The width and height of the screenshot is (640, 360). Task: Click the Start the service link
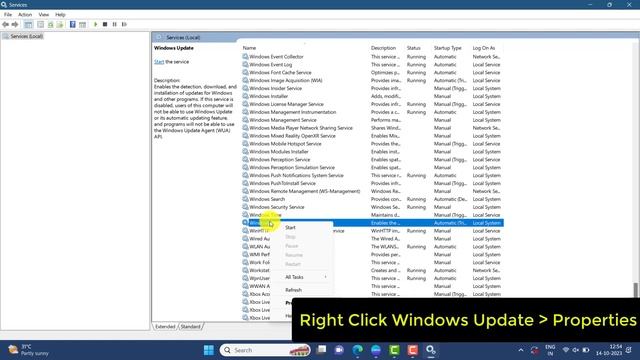[x=159, y=62]
